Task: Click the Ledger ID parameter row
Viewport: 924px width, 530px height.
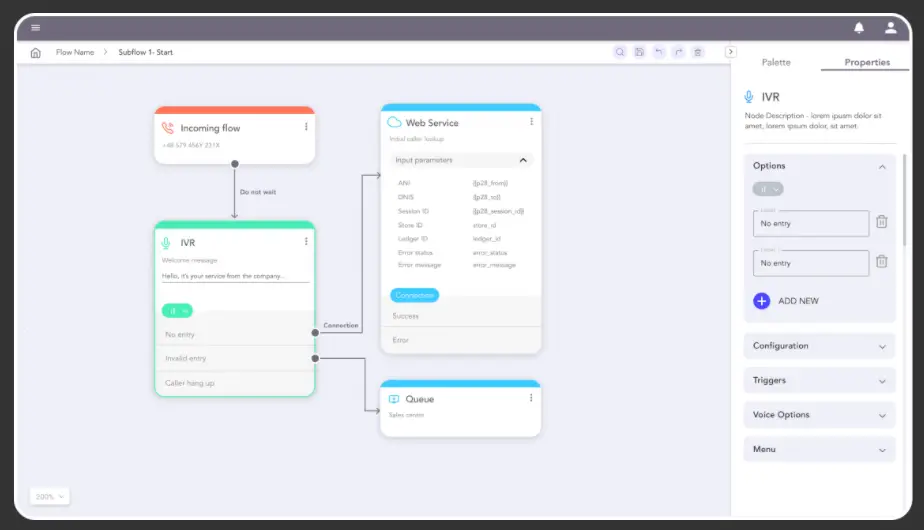Action: 461,239
